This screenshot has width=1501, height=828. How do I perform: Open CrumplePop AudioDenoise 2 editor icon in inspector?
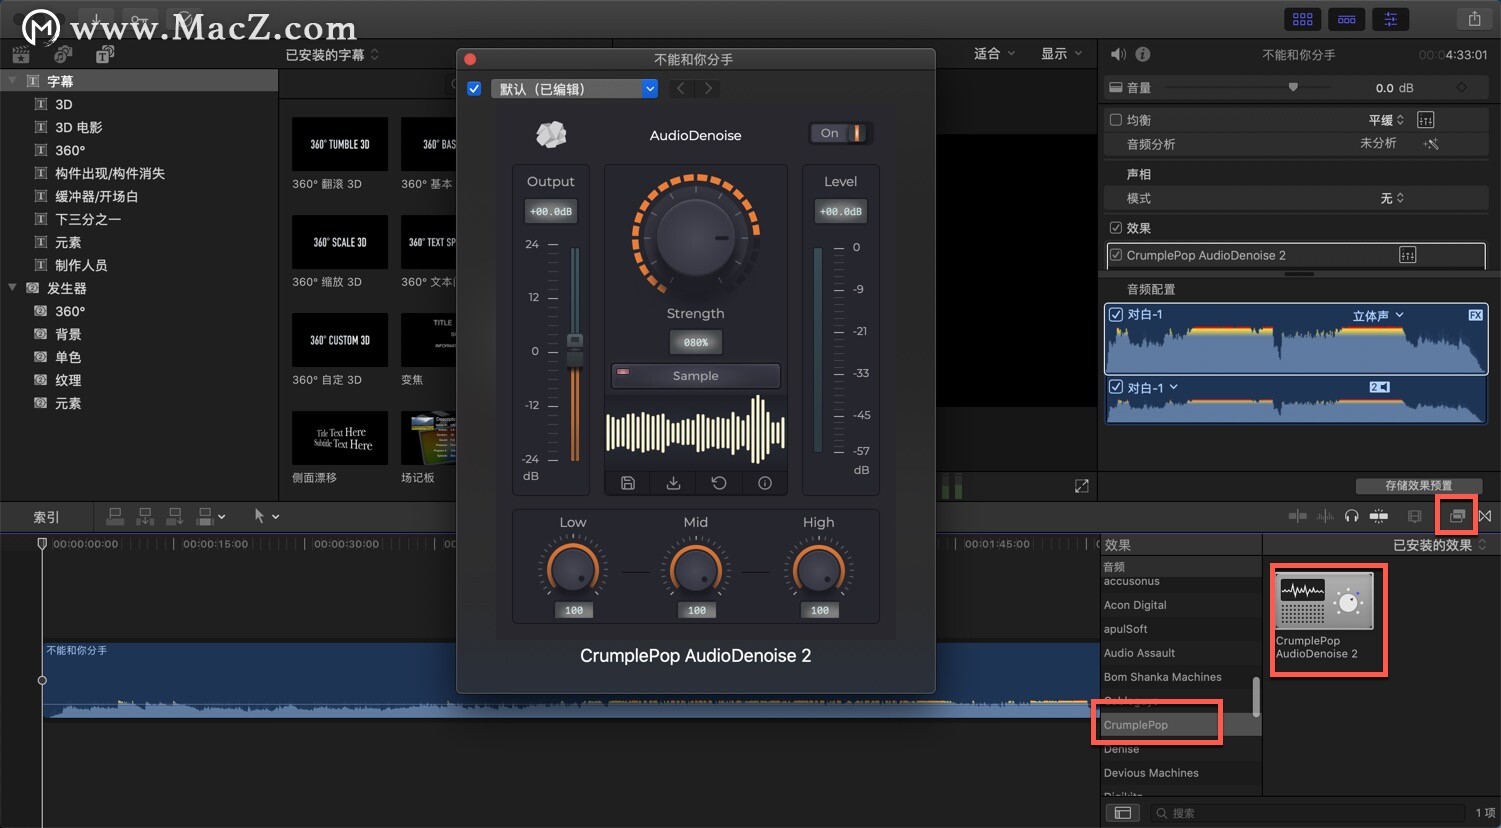[1407, 255]
